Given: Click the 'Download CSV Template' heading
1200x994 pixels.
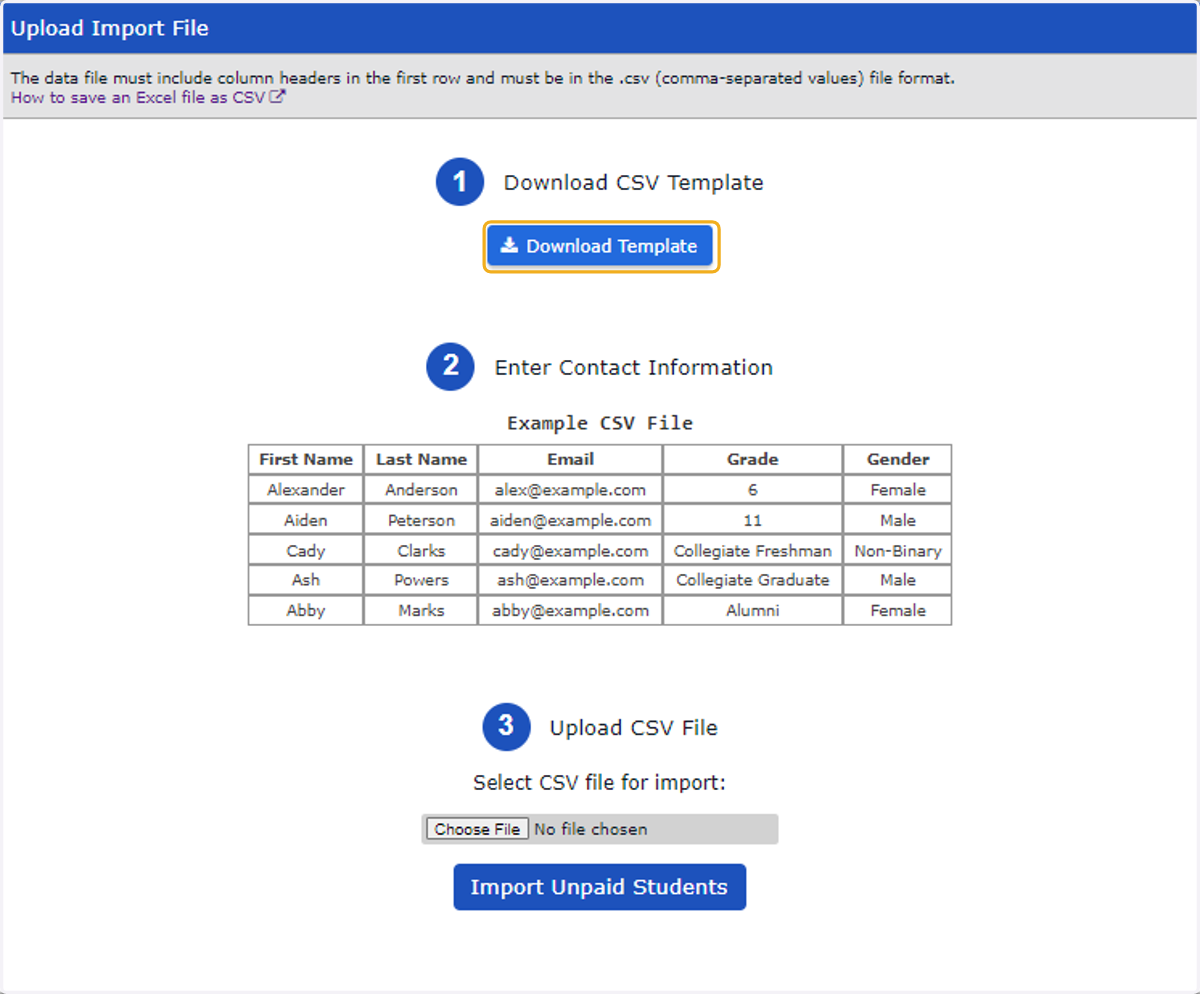Looking at the screenshot, I should (633, 183).
